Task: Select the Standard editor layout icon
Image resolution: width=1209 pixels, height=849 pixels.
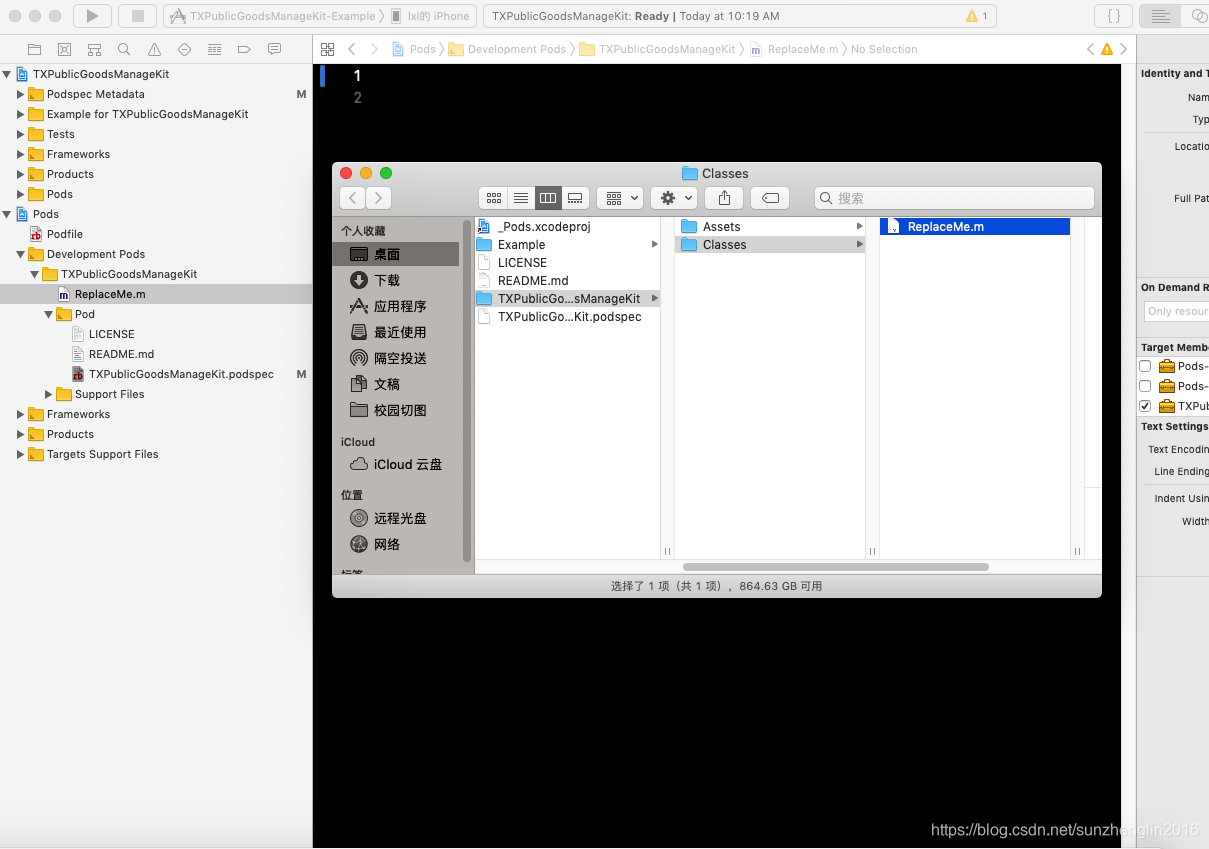Action: 1160,16
